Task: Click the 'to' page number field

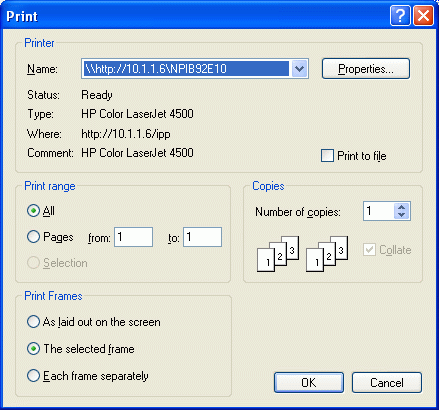Action: point(202,237)
